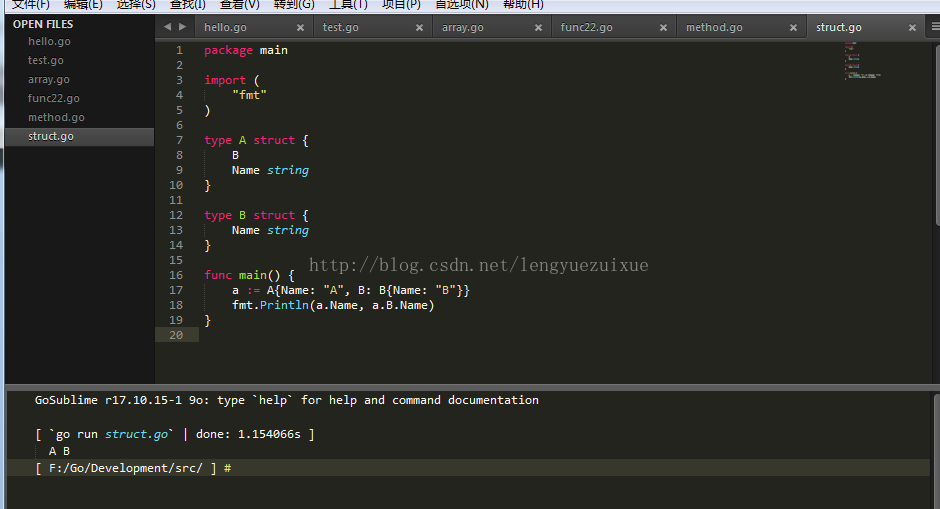Switch to the method.go tab
Screen dimensions: 940x509
[714, 28]
